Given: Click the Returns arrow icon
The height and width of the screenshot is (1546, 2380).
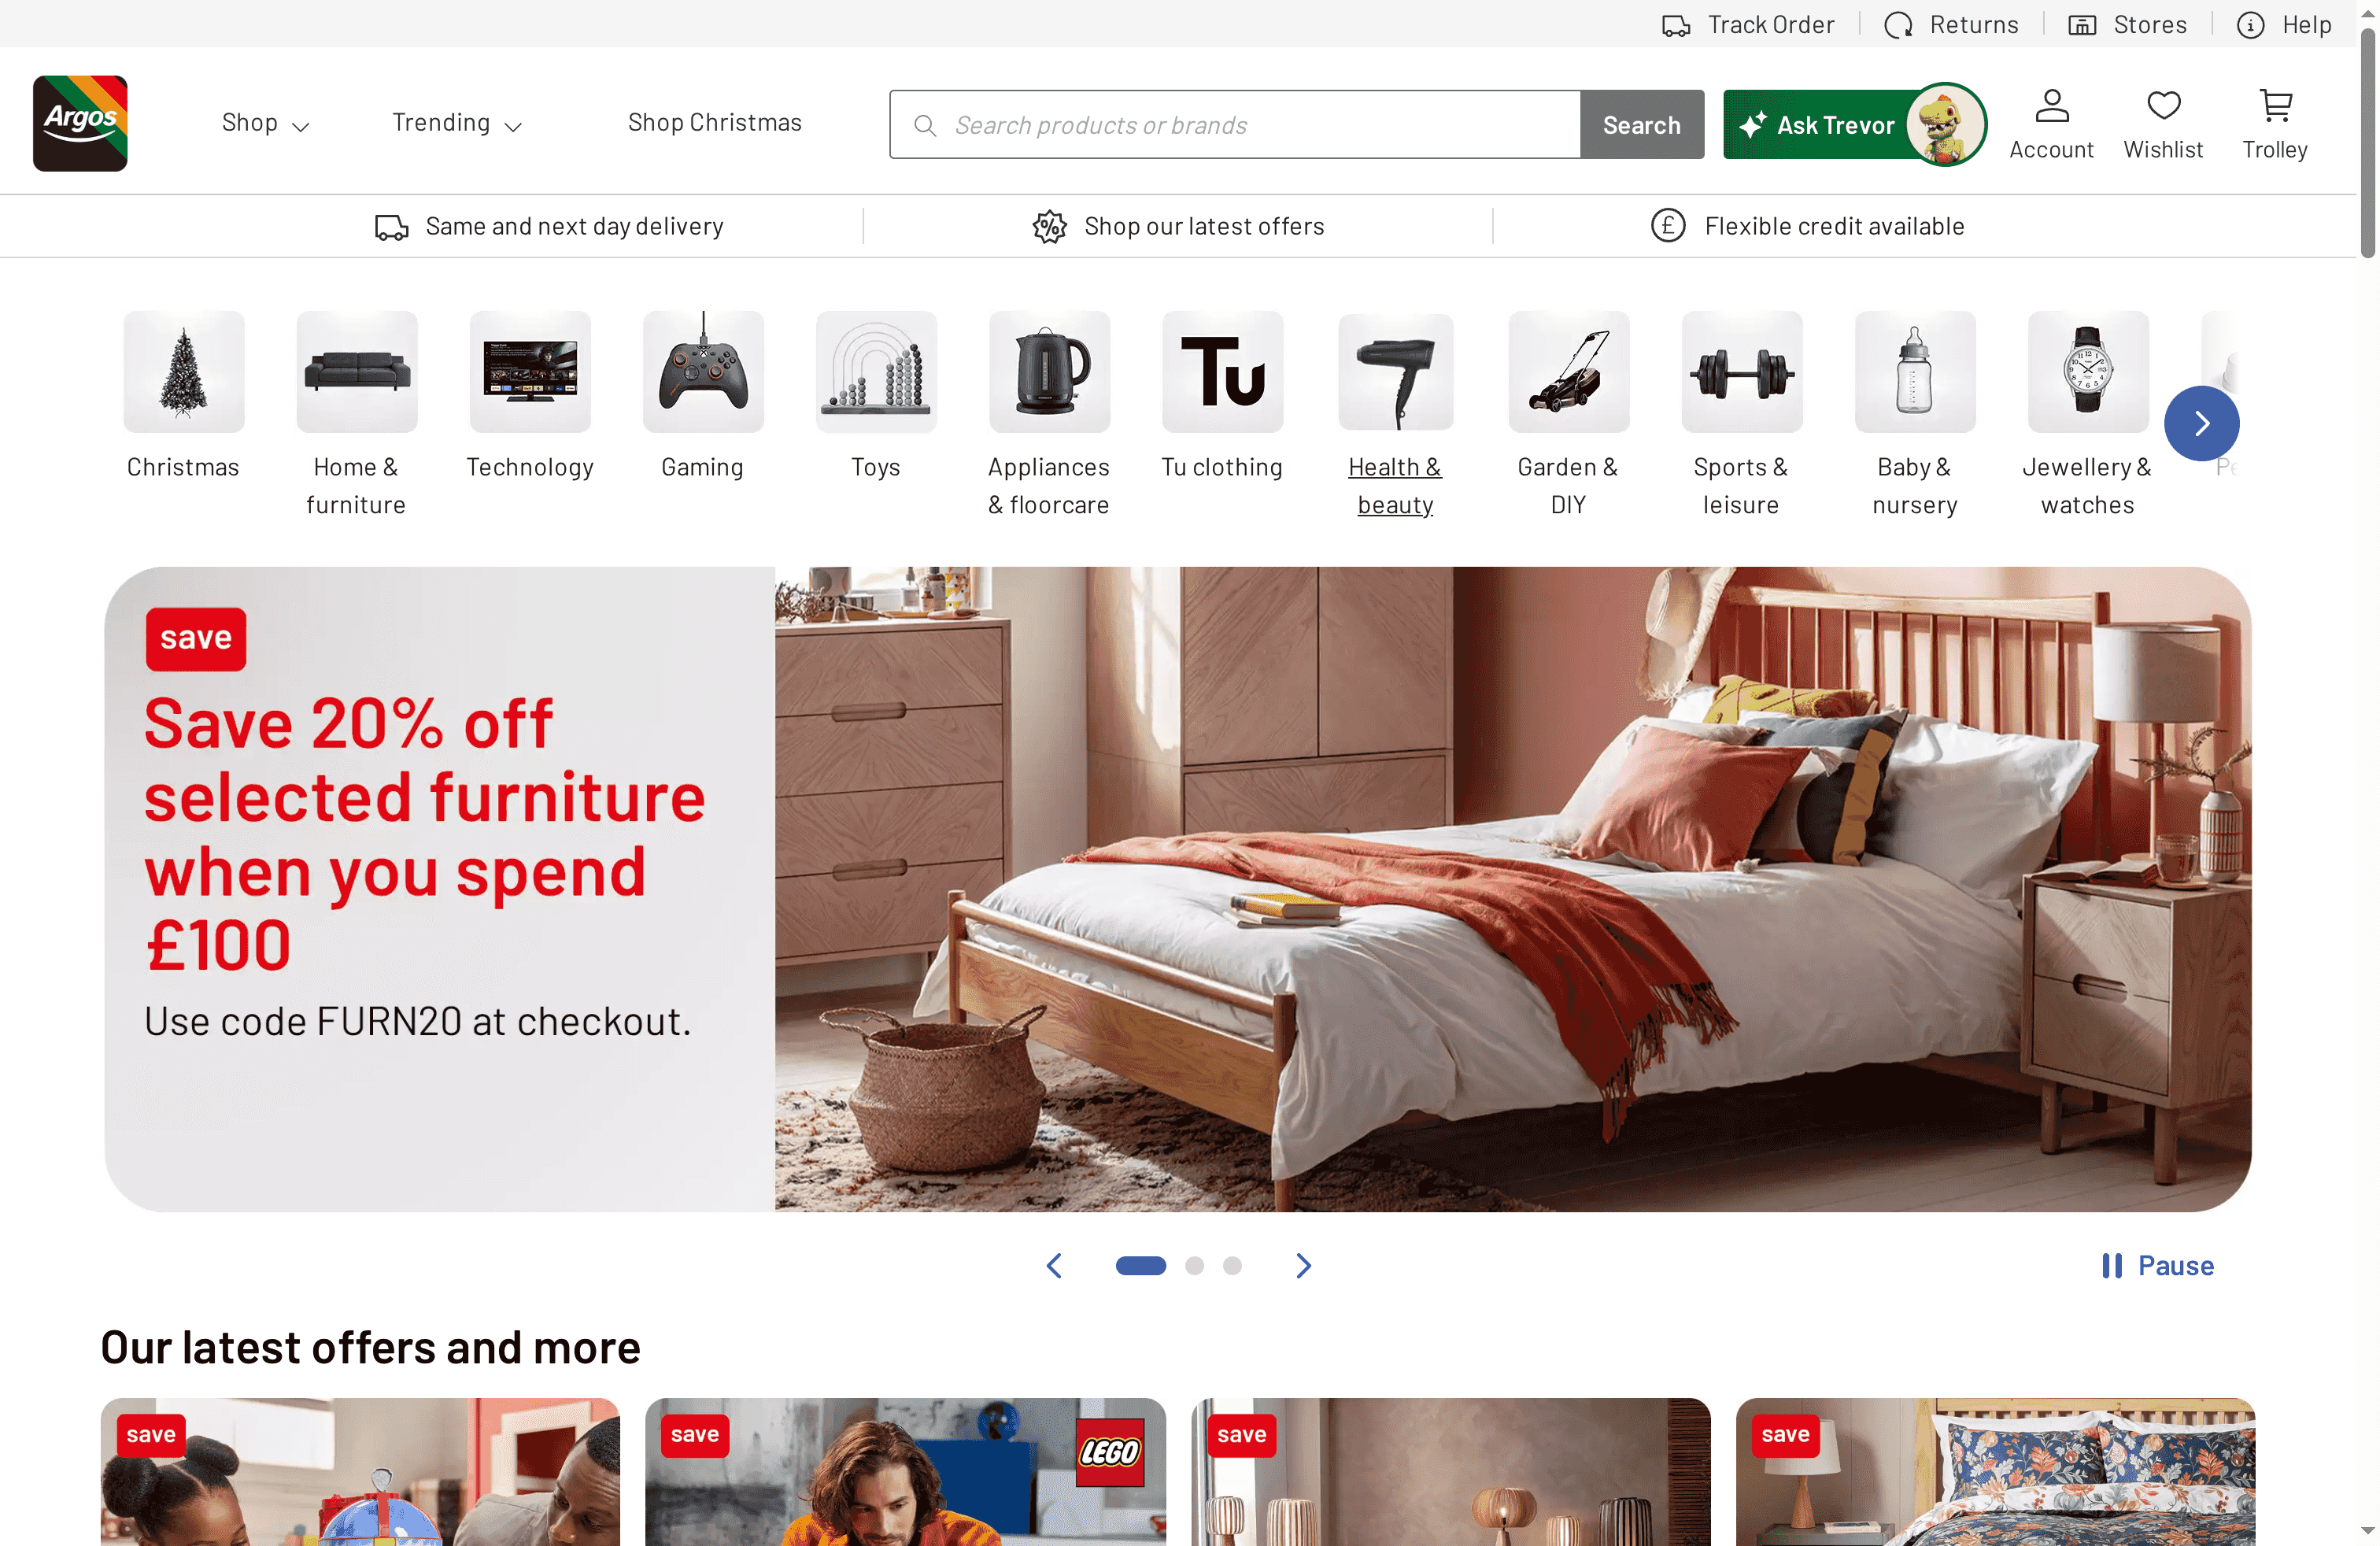Looking at the screenshot, I should point(1898,25).
